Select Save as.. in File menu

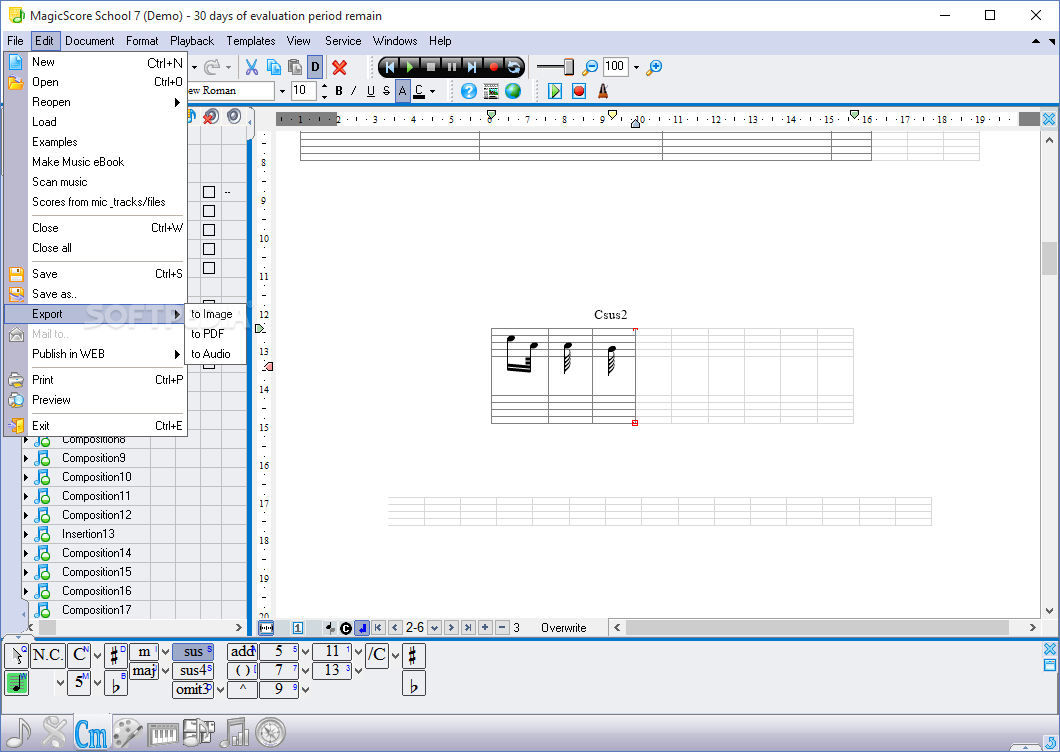pyautogui.click(x=95, y=293)
